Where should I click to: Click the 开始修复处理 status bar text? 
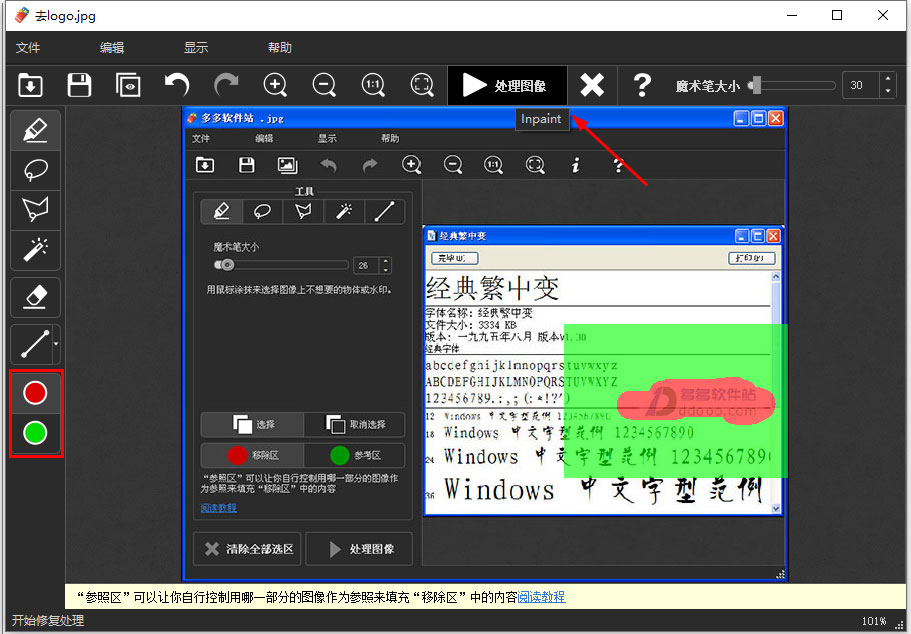(48, 621)
